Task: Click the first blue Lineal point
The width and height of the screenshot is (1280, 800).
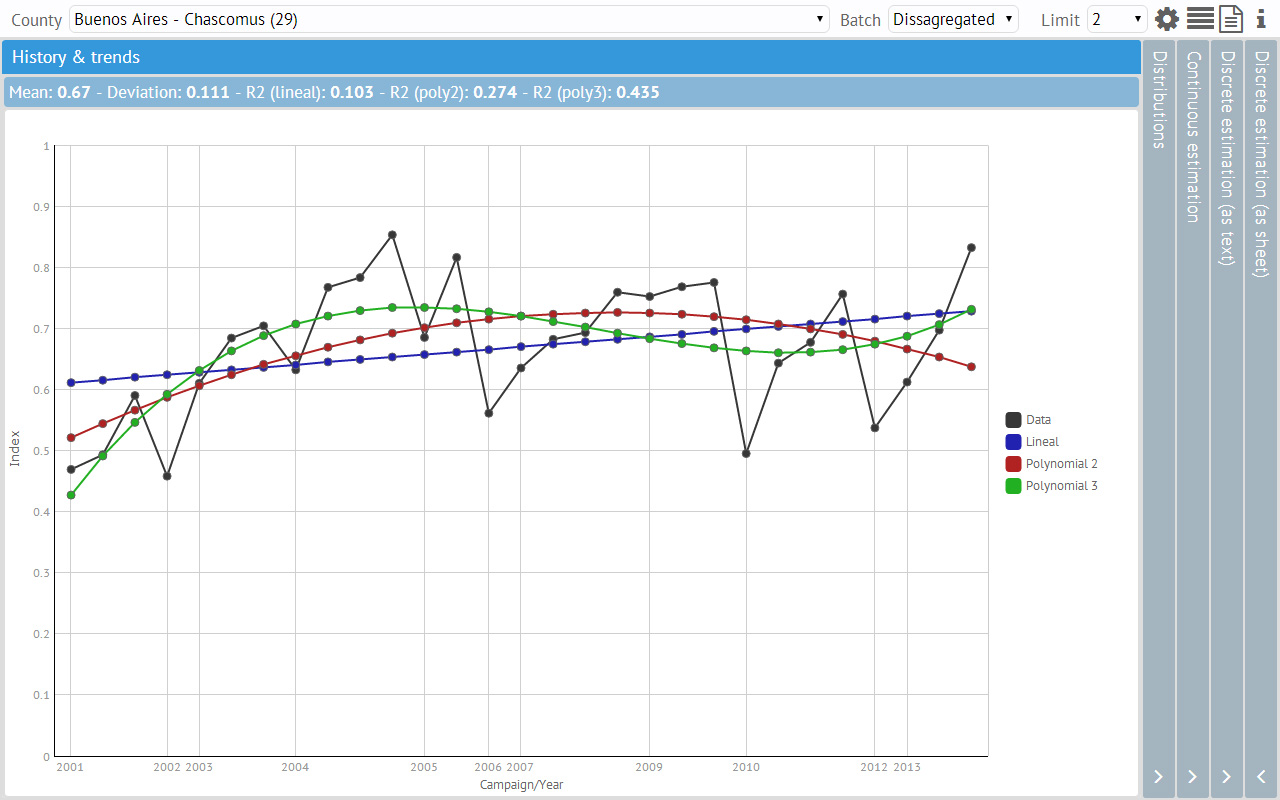Action: [x=71, y=382]
